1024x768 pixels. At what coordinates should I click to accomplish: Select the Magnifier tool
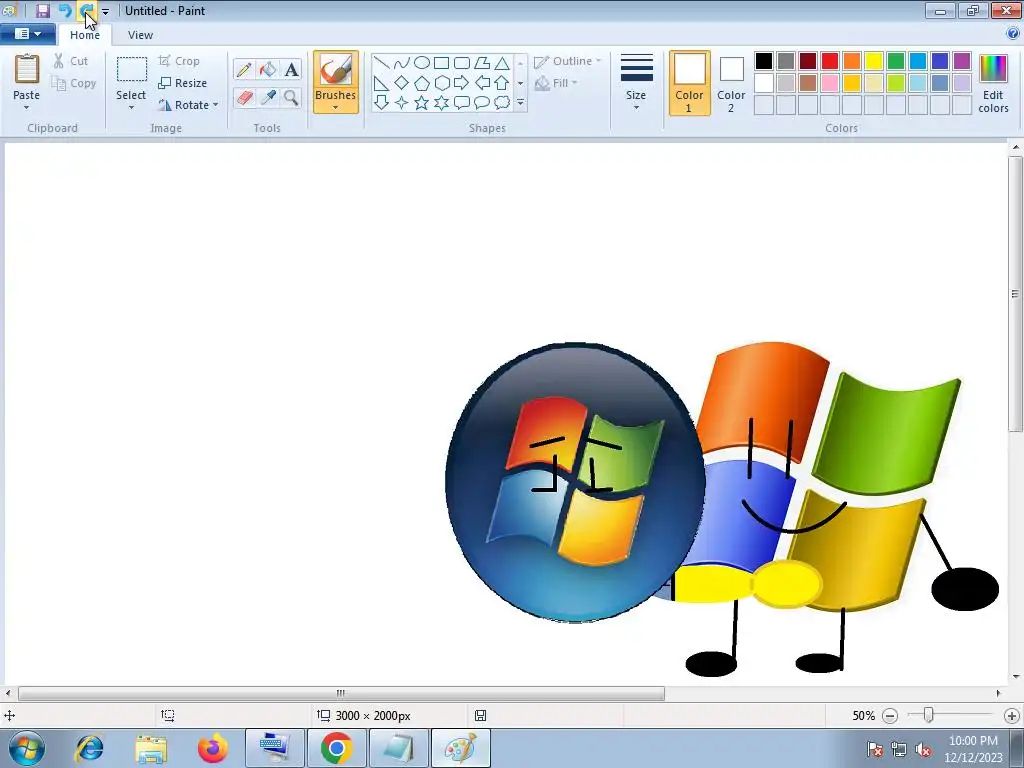(x=291, y=97)
